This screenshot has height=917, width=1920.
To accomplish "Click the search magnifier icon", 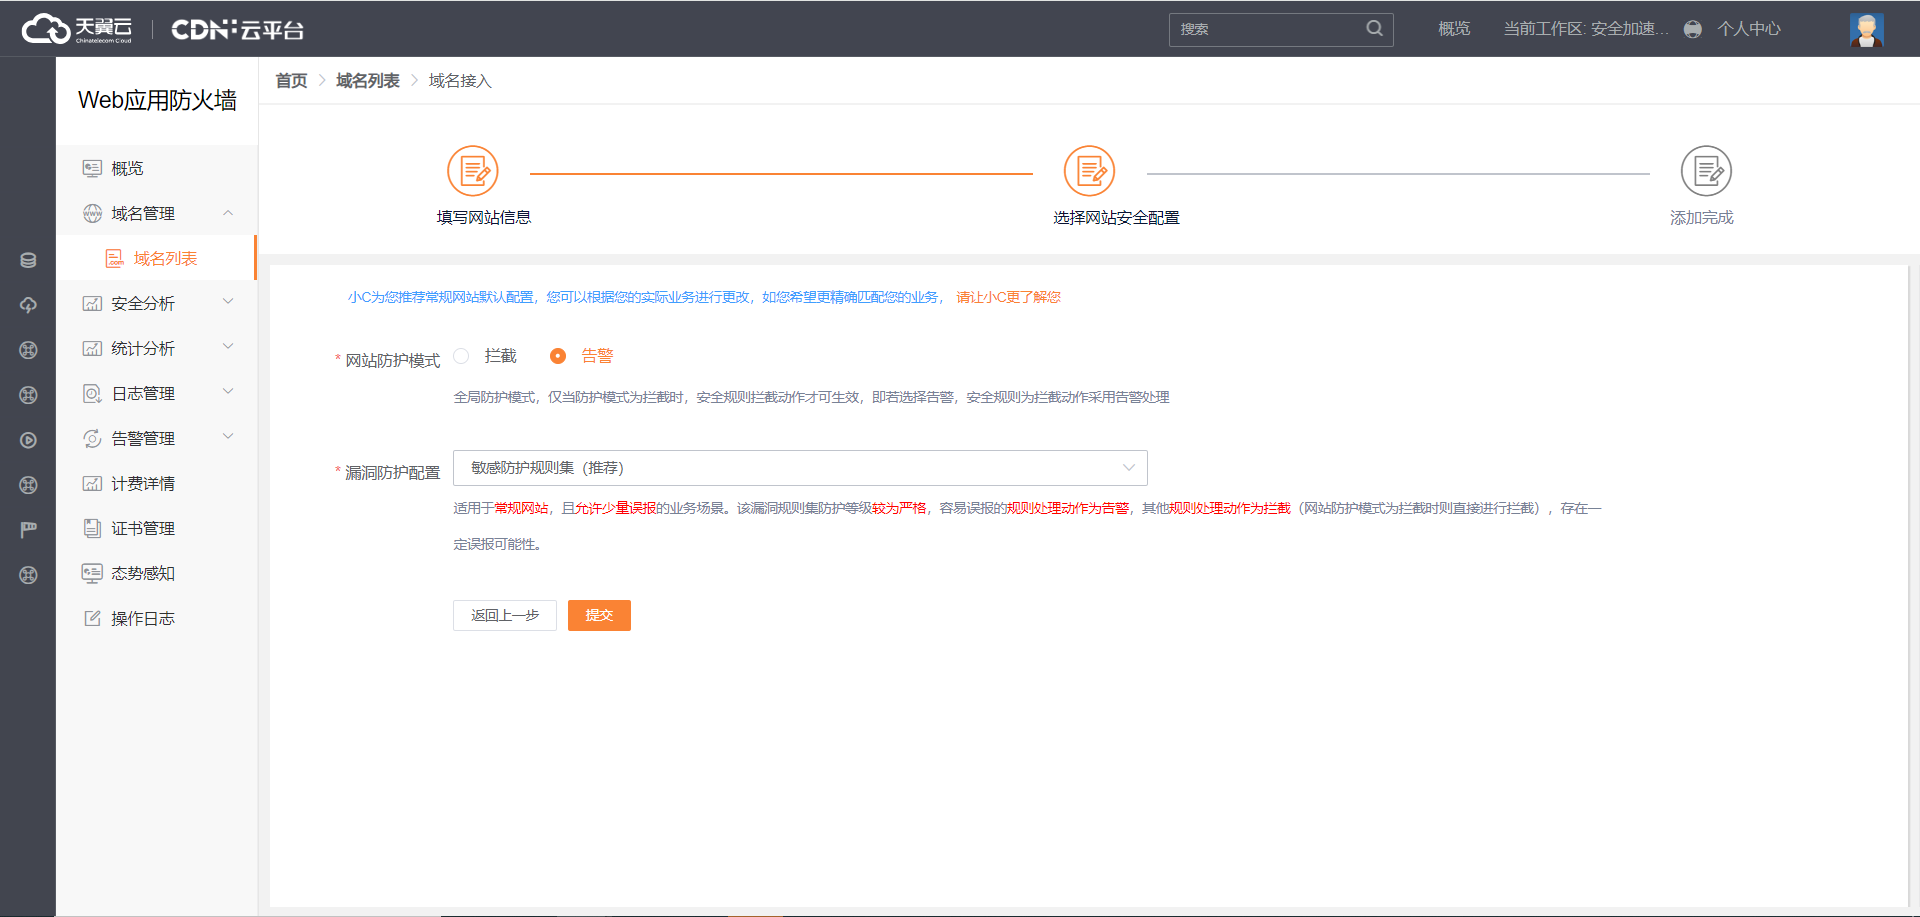I will 1375,29.
